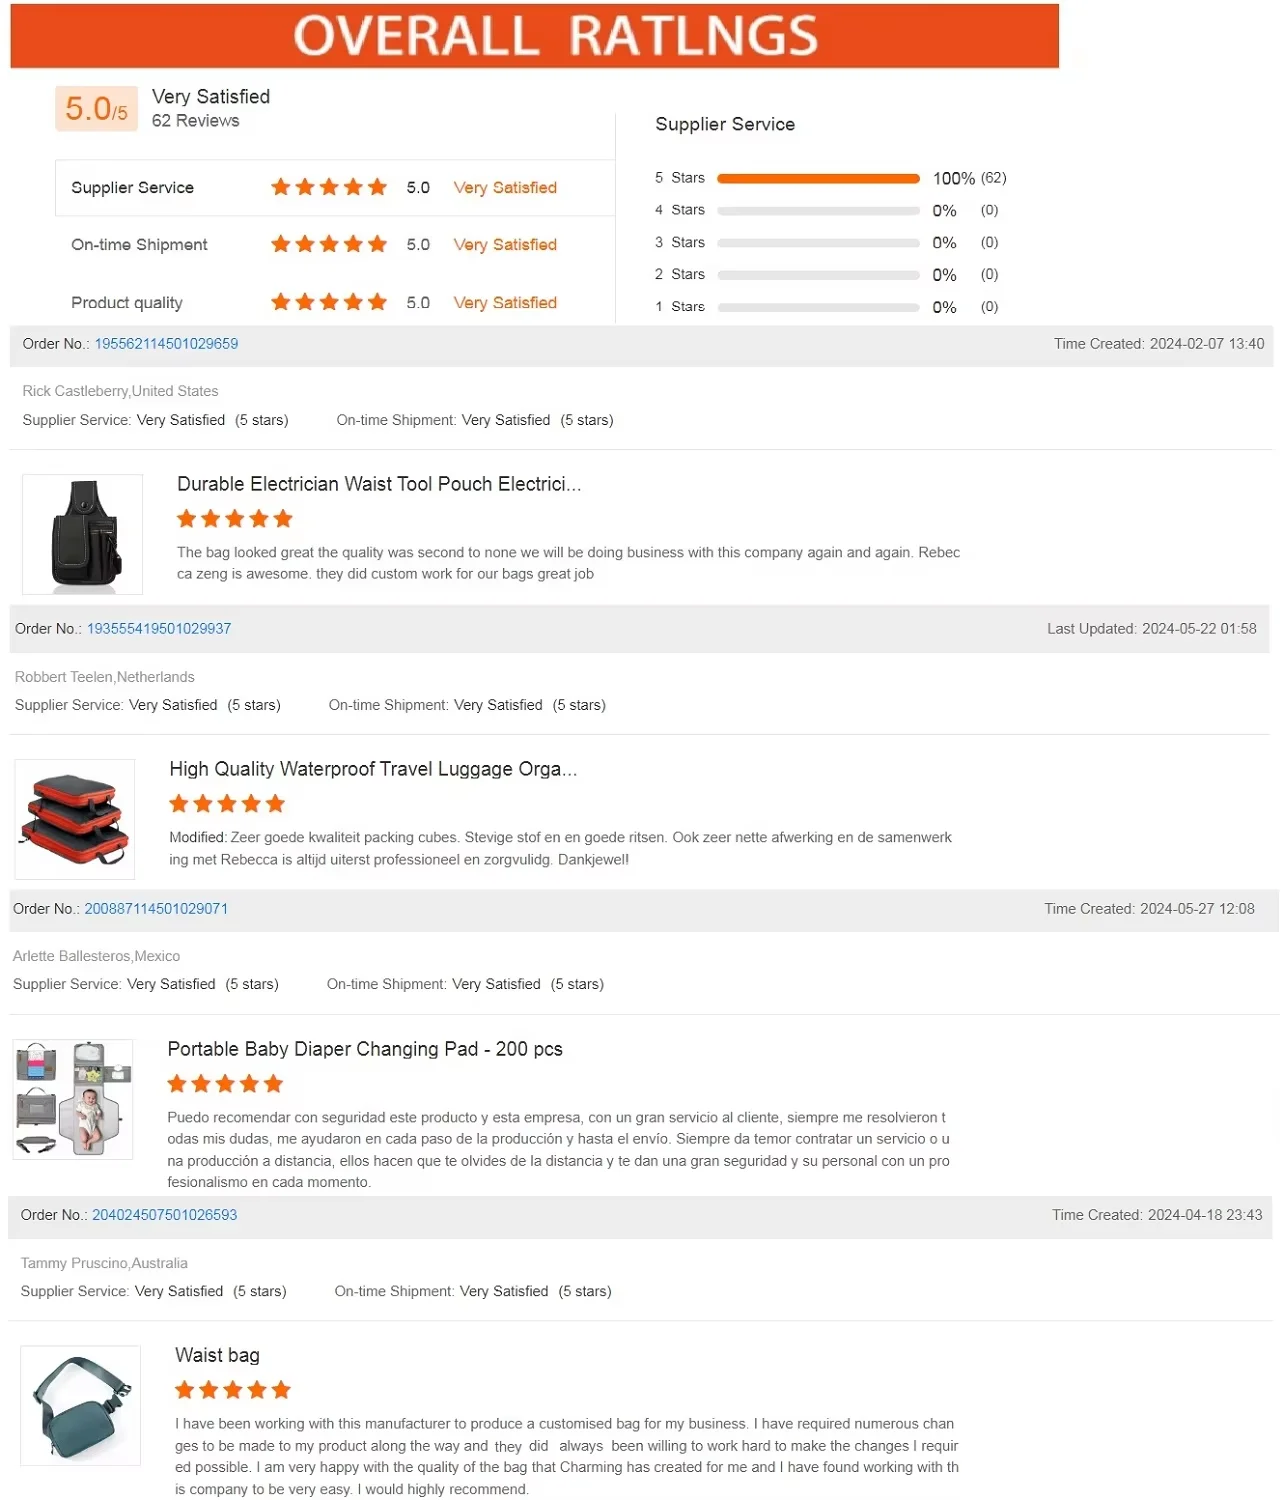Select the Supplier Service rating tab
The image size is (1284, 1500).
click(132, 188)
